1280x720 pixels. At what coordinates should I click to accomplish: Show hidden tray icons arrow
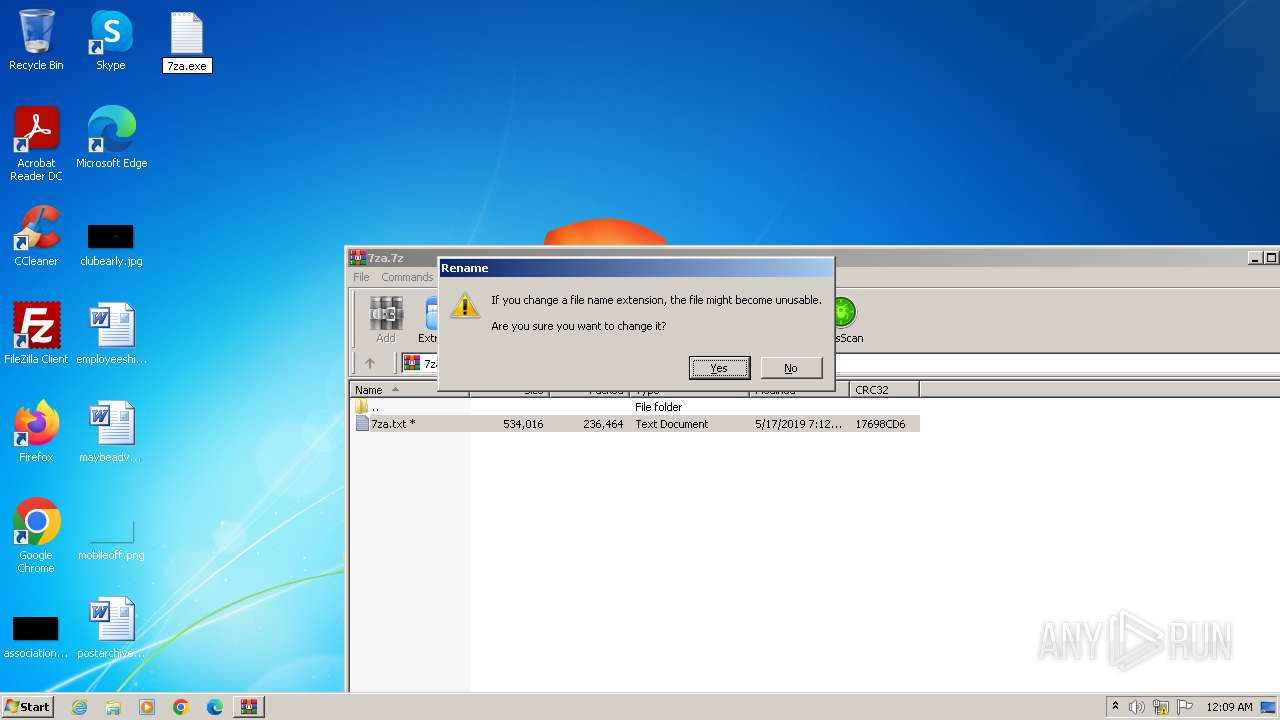pos(1115,707)
